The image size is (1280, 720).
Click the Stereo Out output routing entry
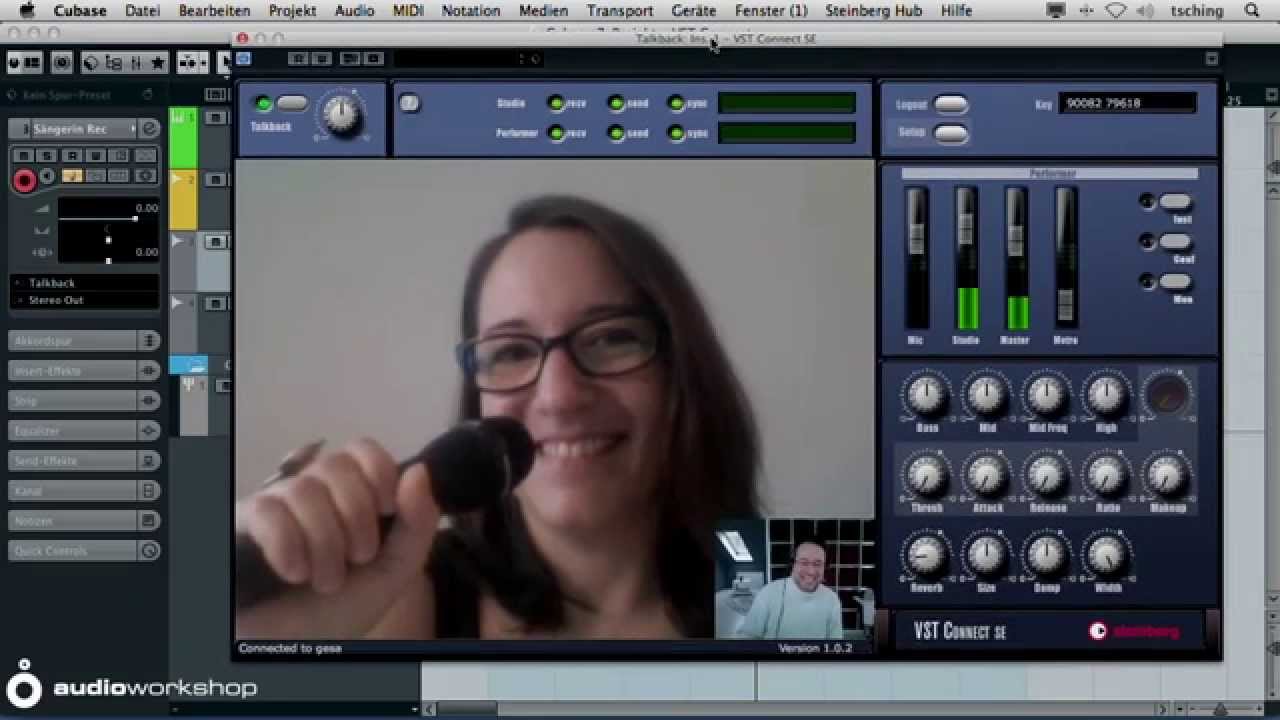point(85,300)
